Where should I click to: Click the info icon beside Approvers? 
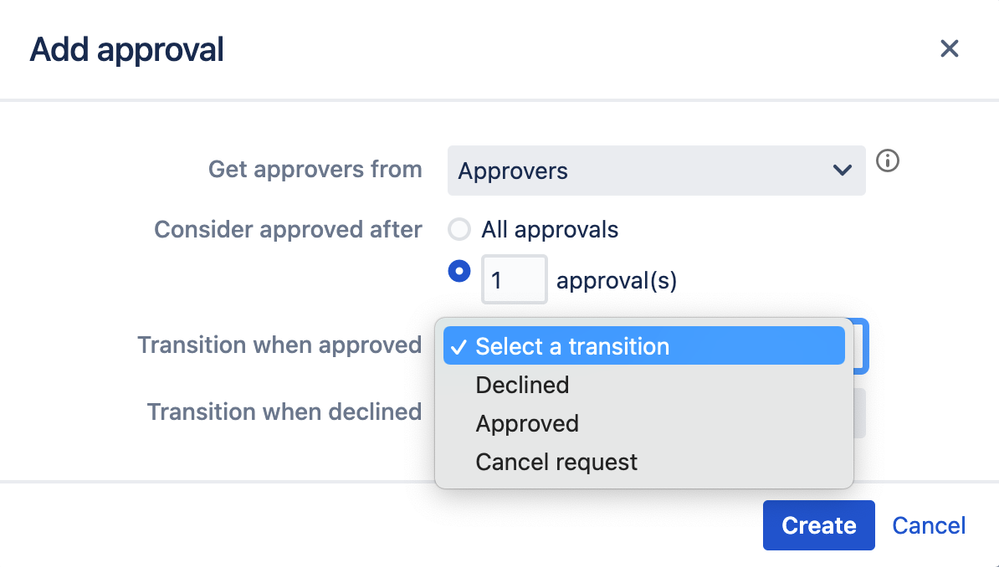[x=887, y=161]
